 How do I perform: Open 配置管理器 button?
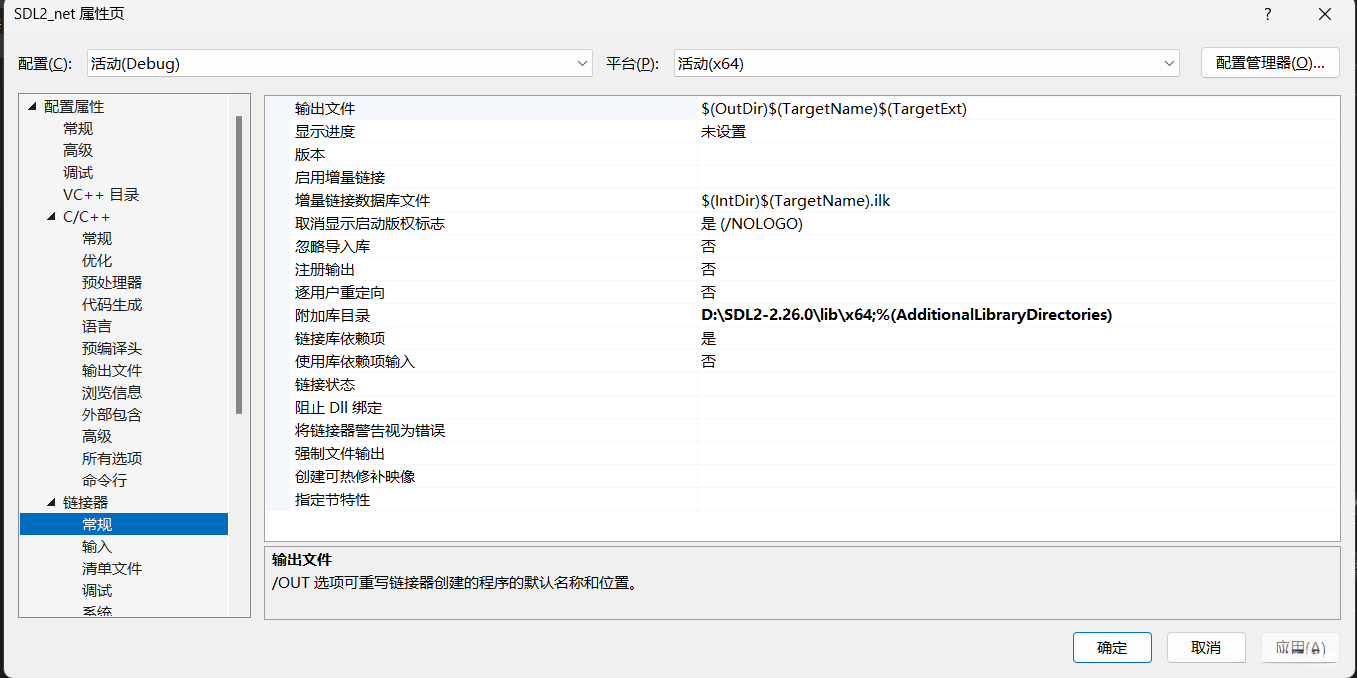pos(1269,62)
